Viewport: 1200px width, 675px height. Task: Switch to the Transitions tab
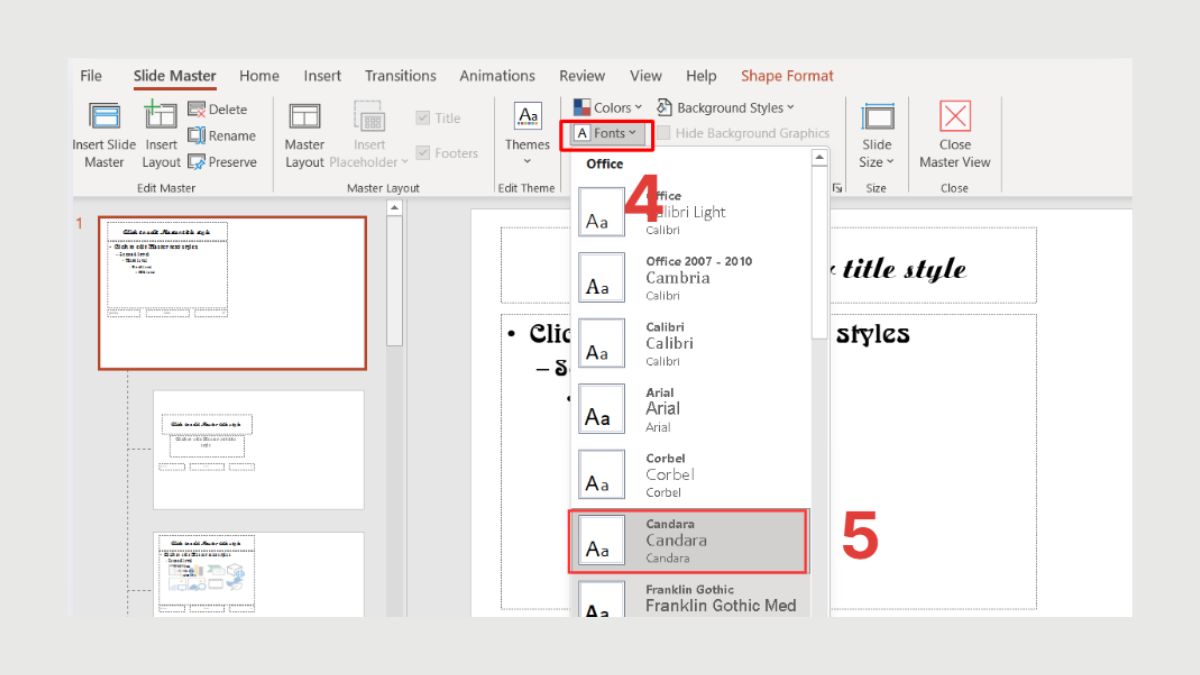coord(400,76)
